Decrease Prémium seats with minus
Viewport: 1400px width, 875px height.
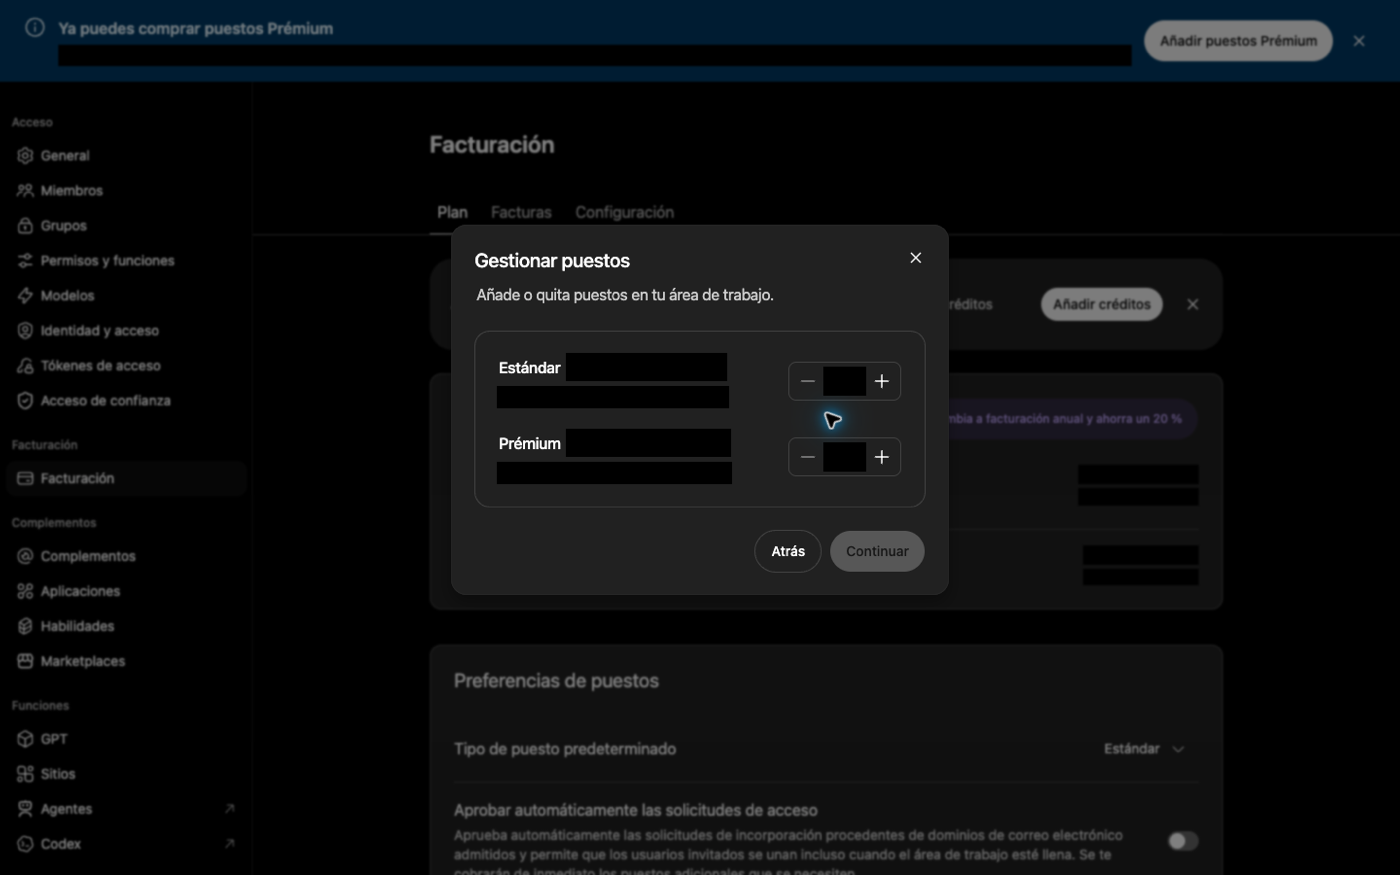pyautogui.click(x=807, y=457)
